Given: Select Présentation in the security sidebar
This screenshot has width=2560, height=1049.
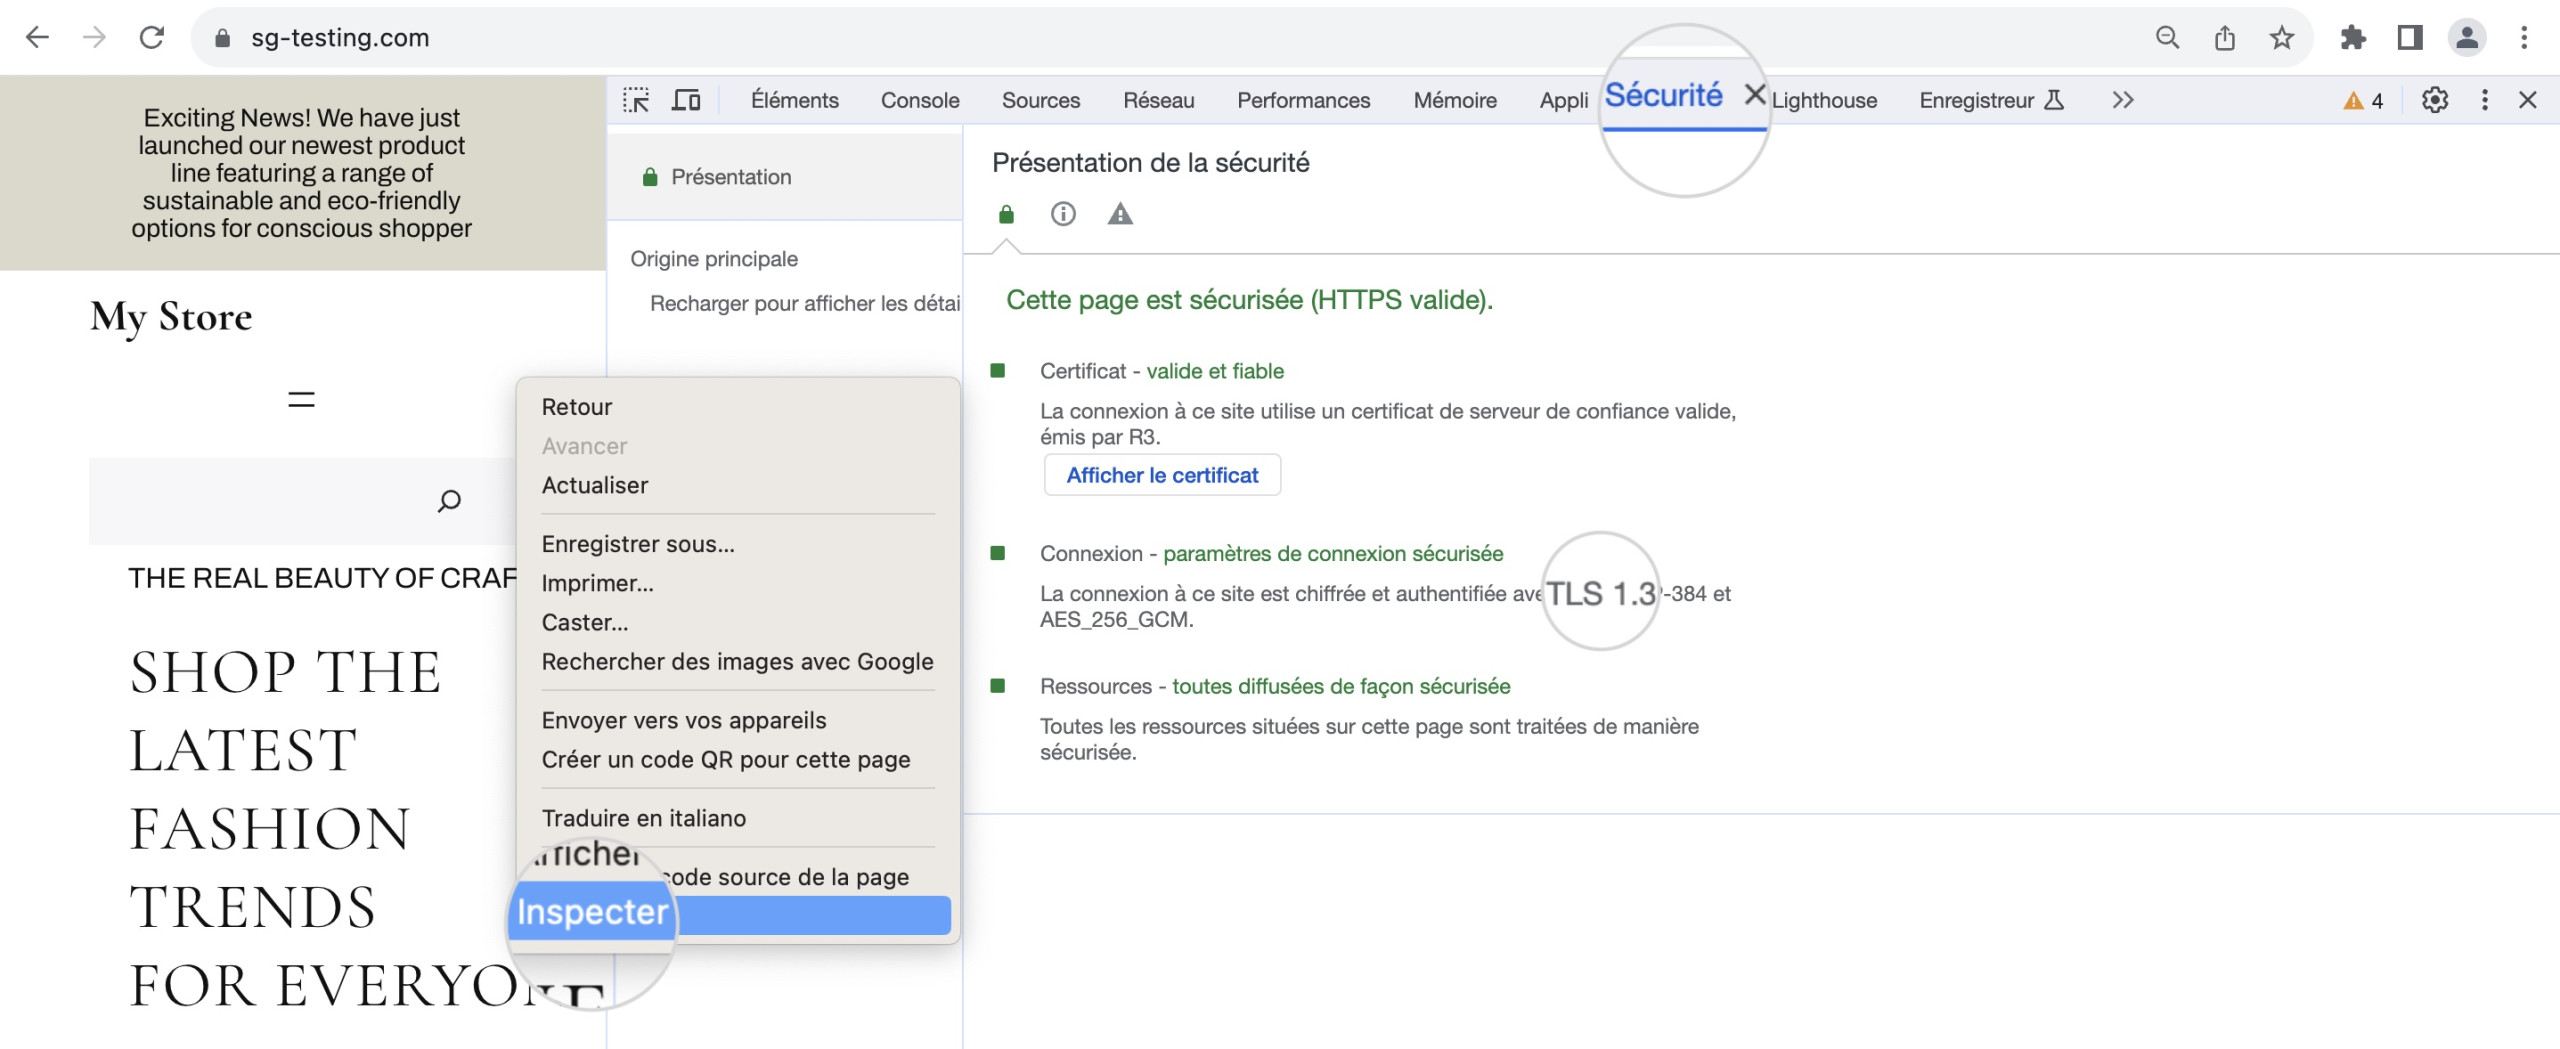Looking at the screenshot, I should 785,177.
